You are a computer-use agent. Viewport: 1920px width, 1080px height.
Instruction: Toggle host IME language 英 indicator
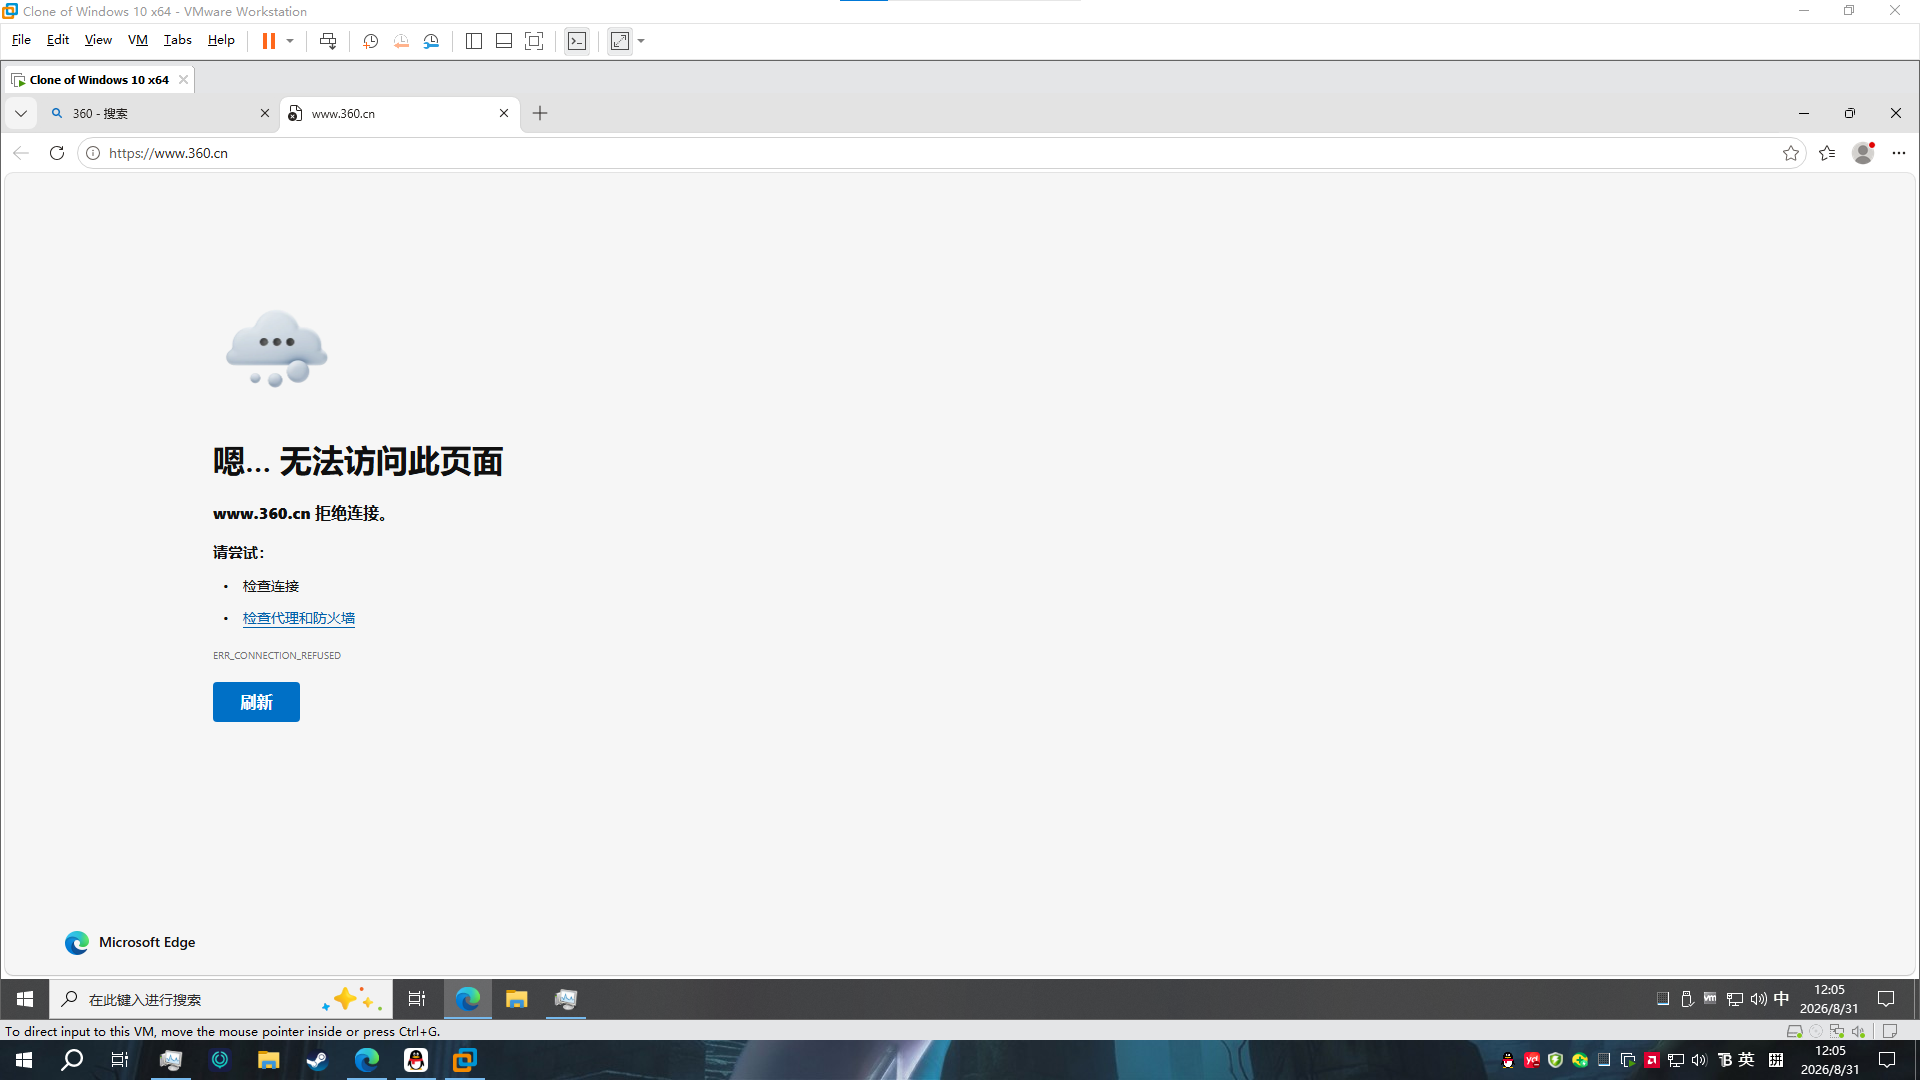coord(1747,1060)
